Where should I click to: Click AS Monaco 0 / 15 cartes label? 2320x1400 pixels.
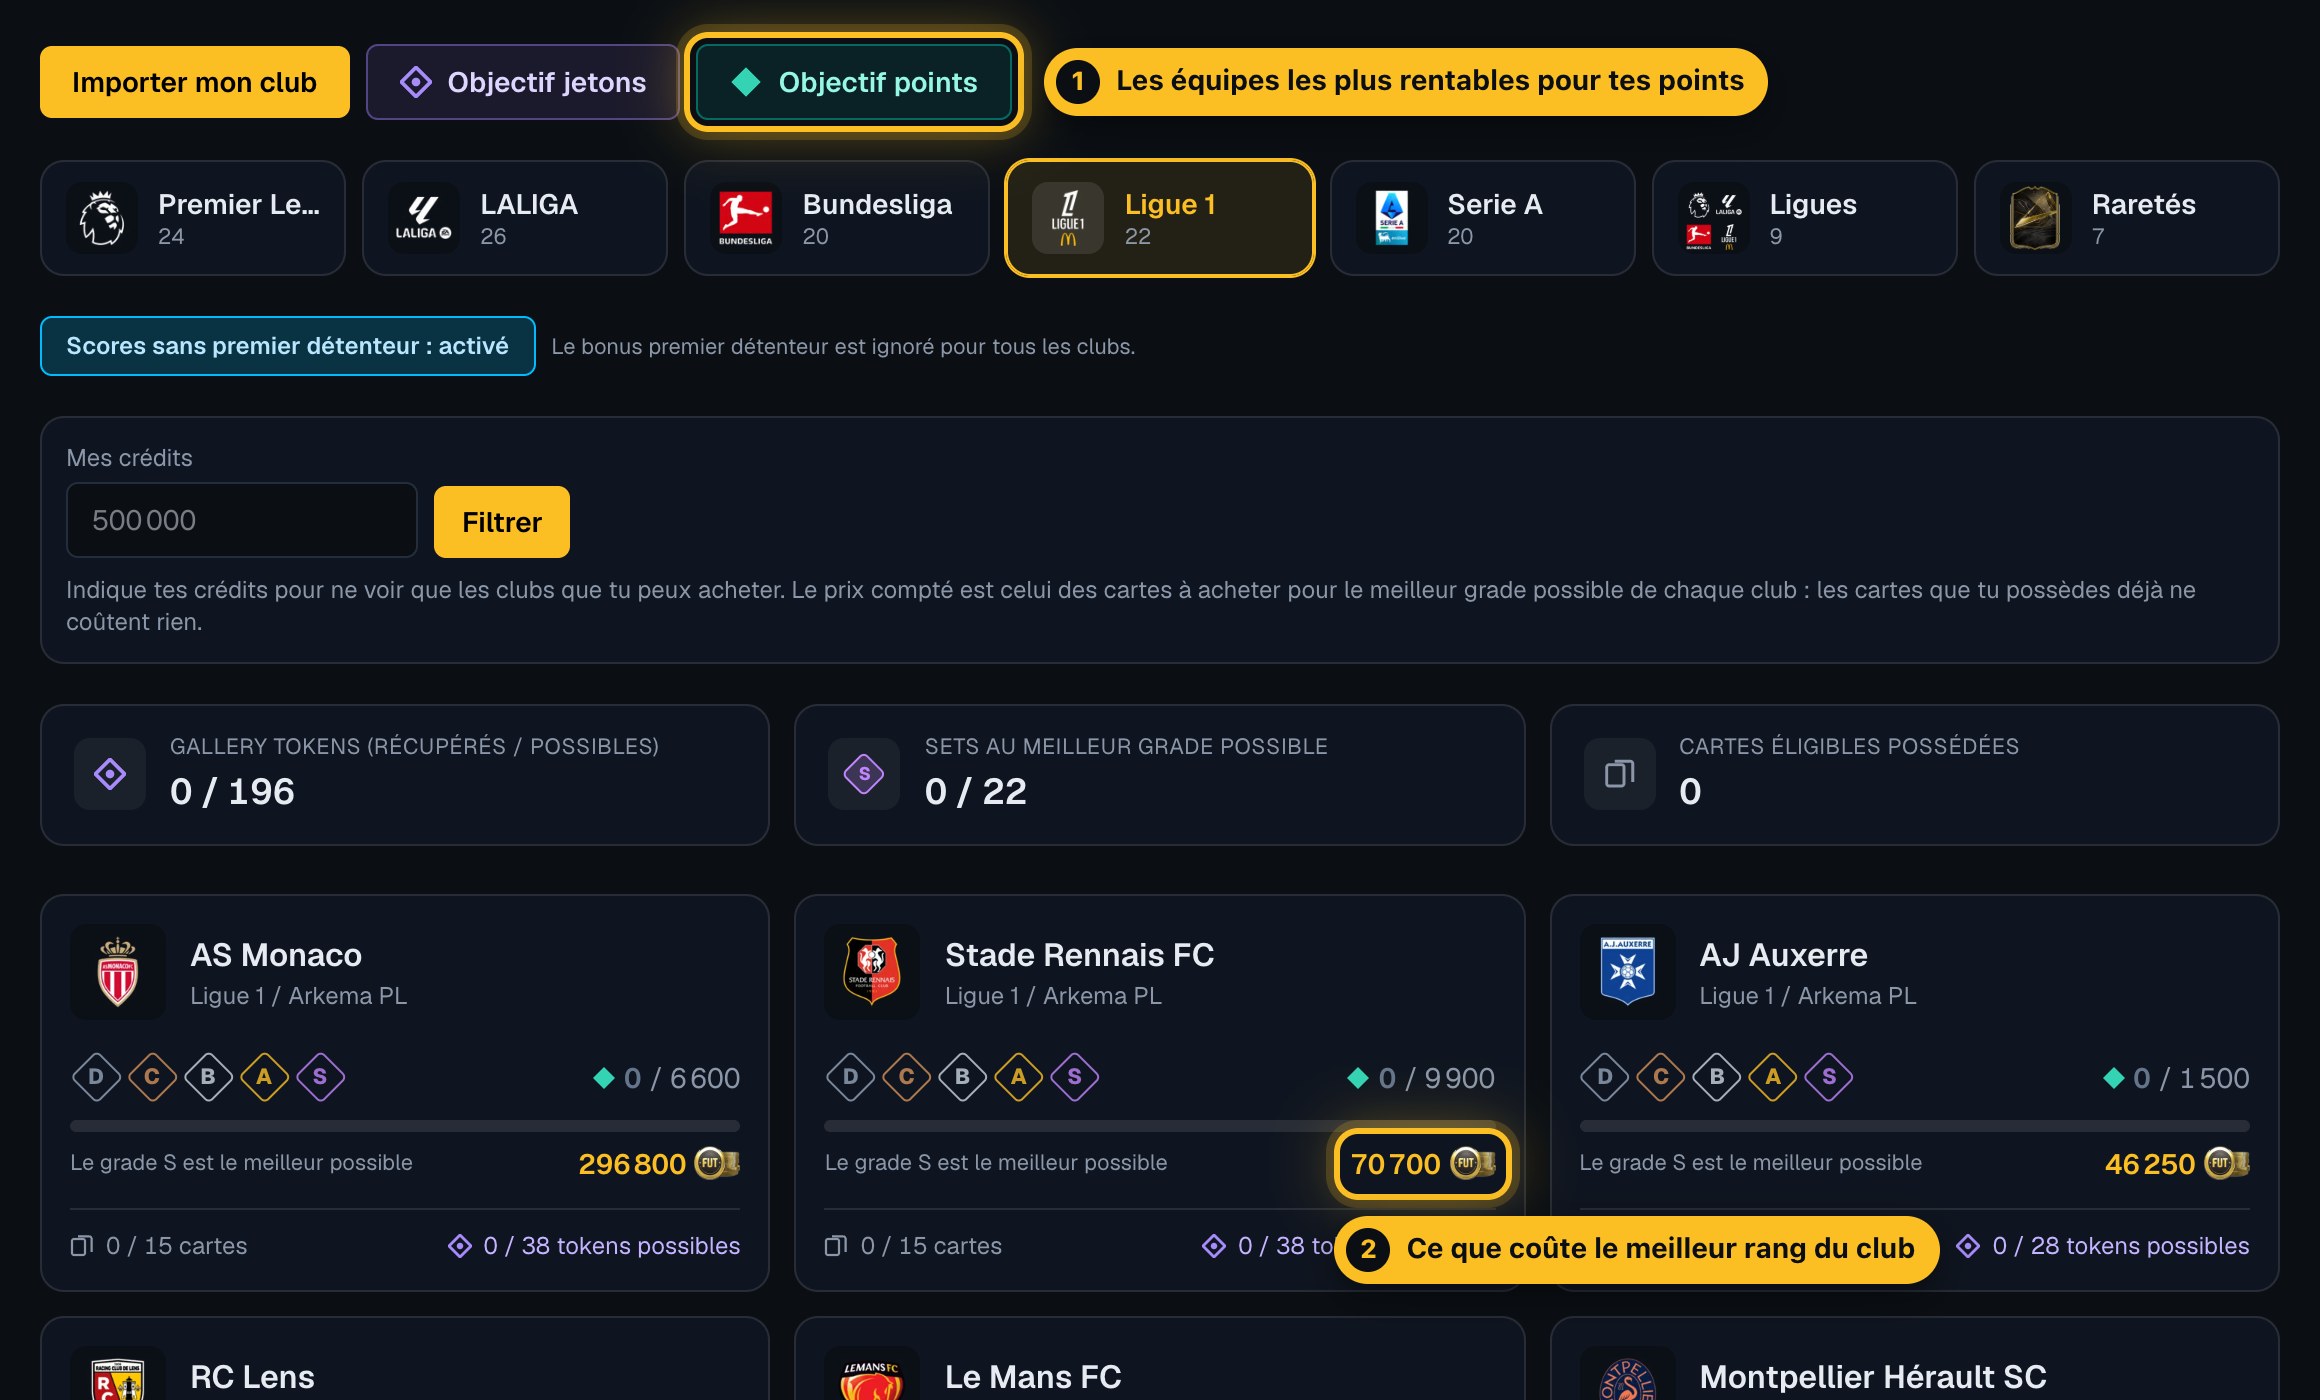click(159, 1246)
